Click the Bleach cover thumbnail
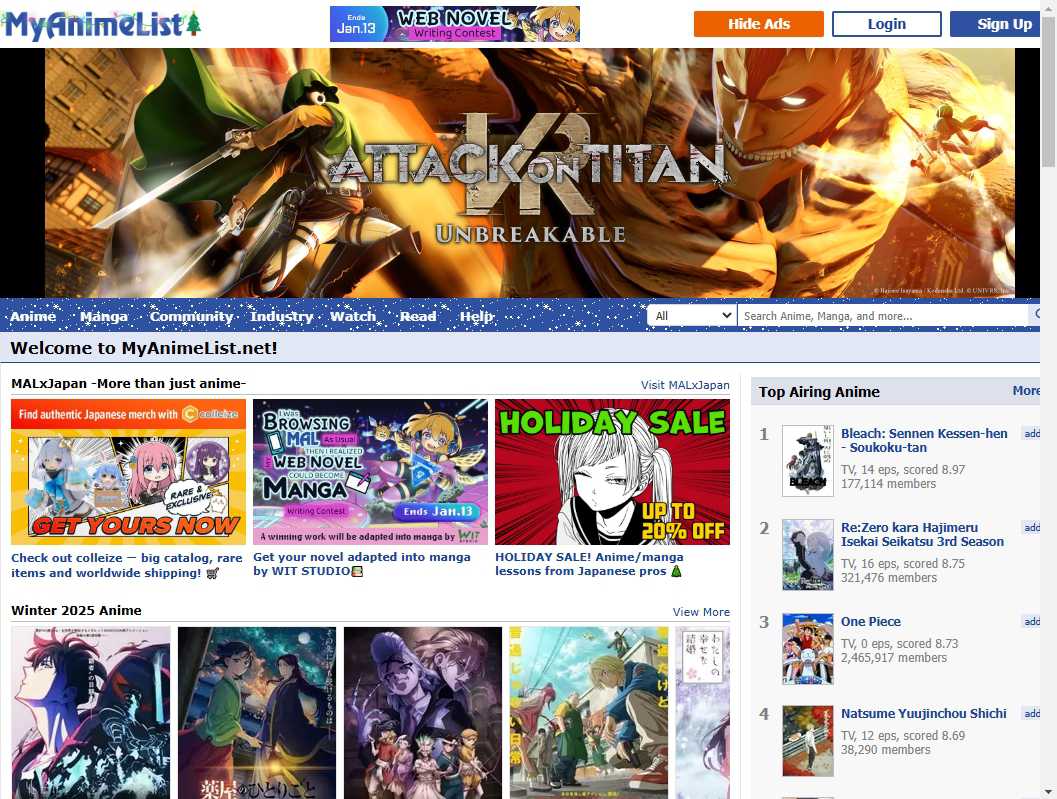 [808, 461]
